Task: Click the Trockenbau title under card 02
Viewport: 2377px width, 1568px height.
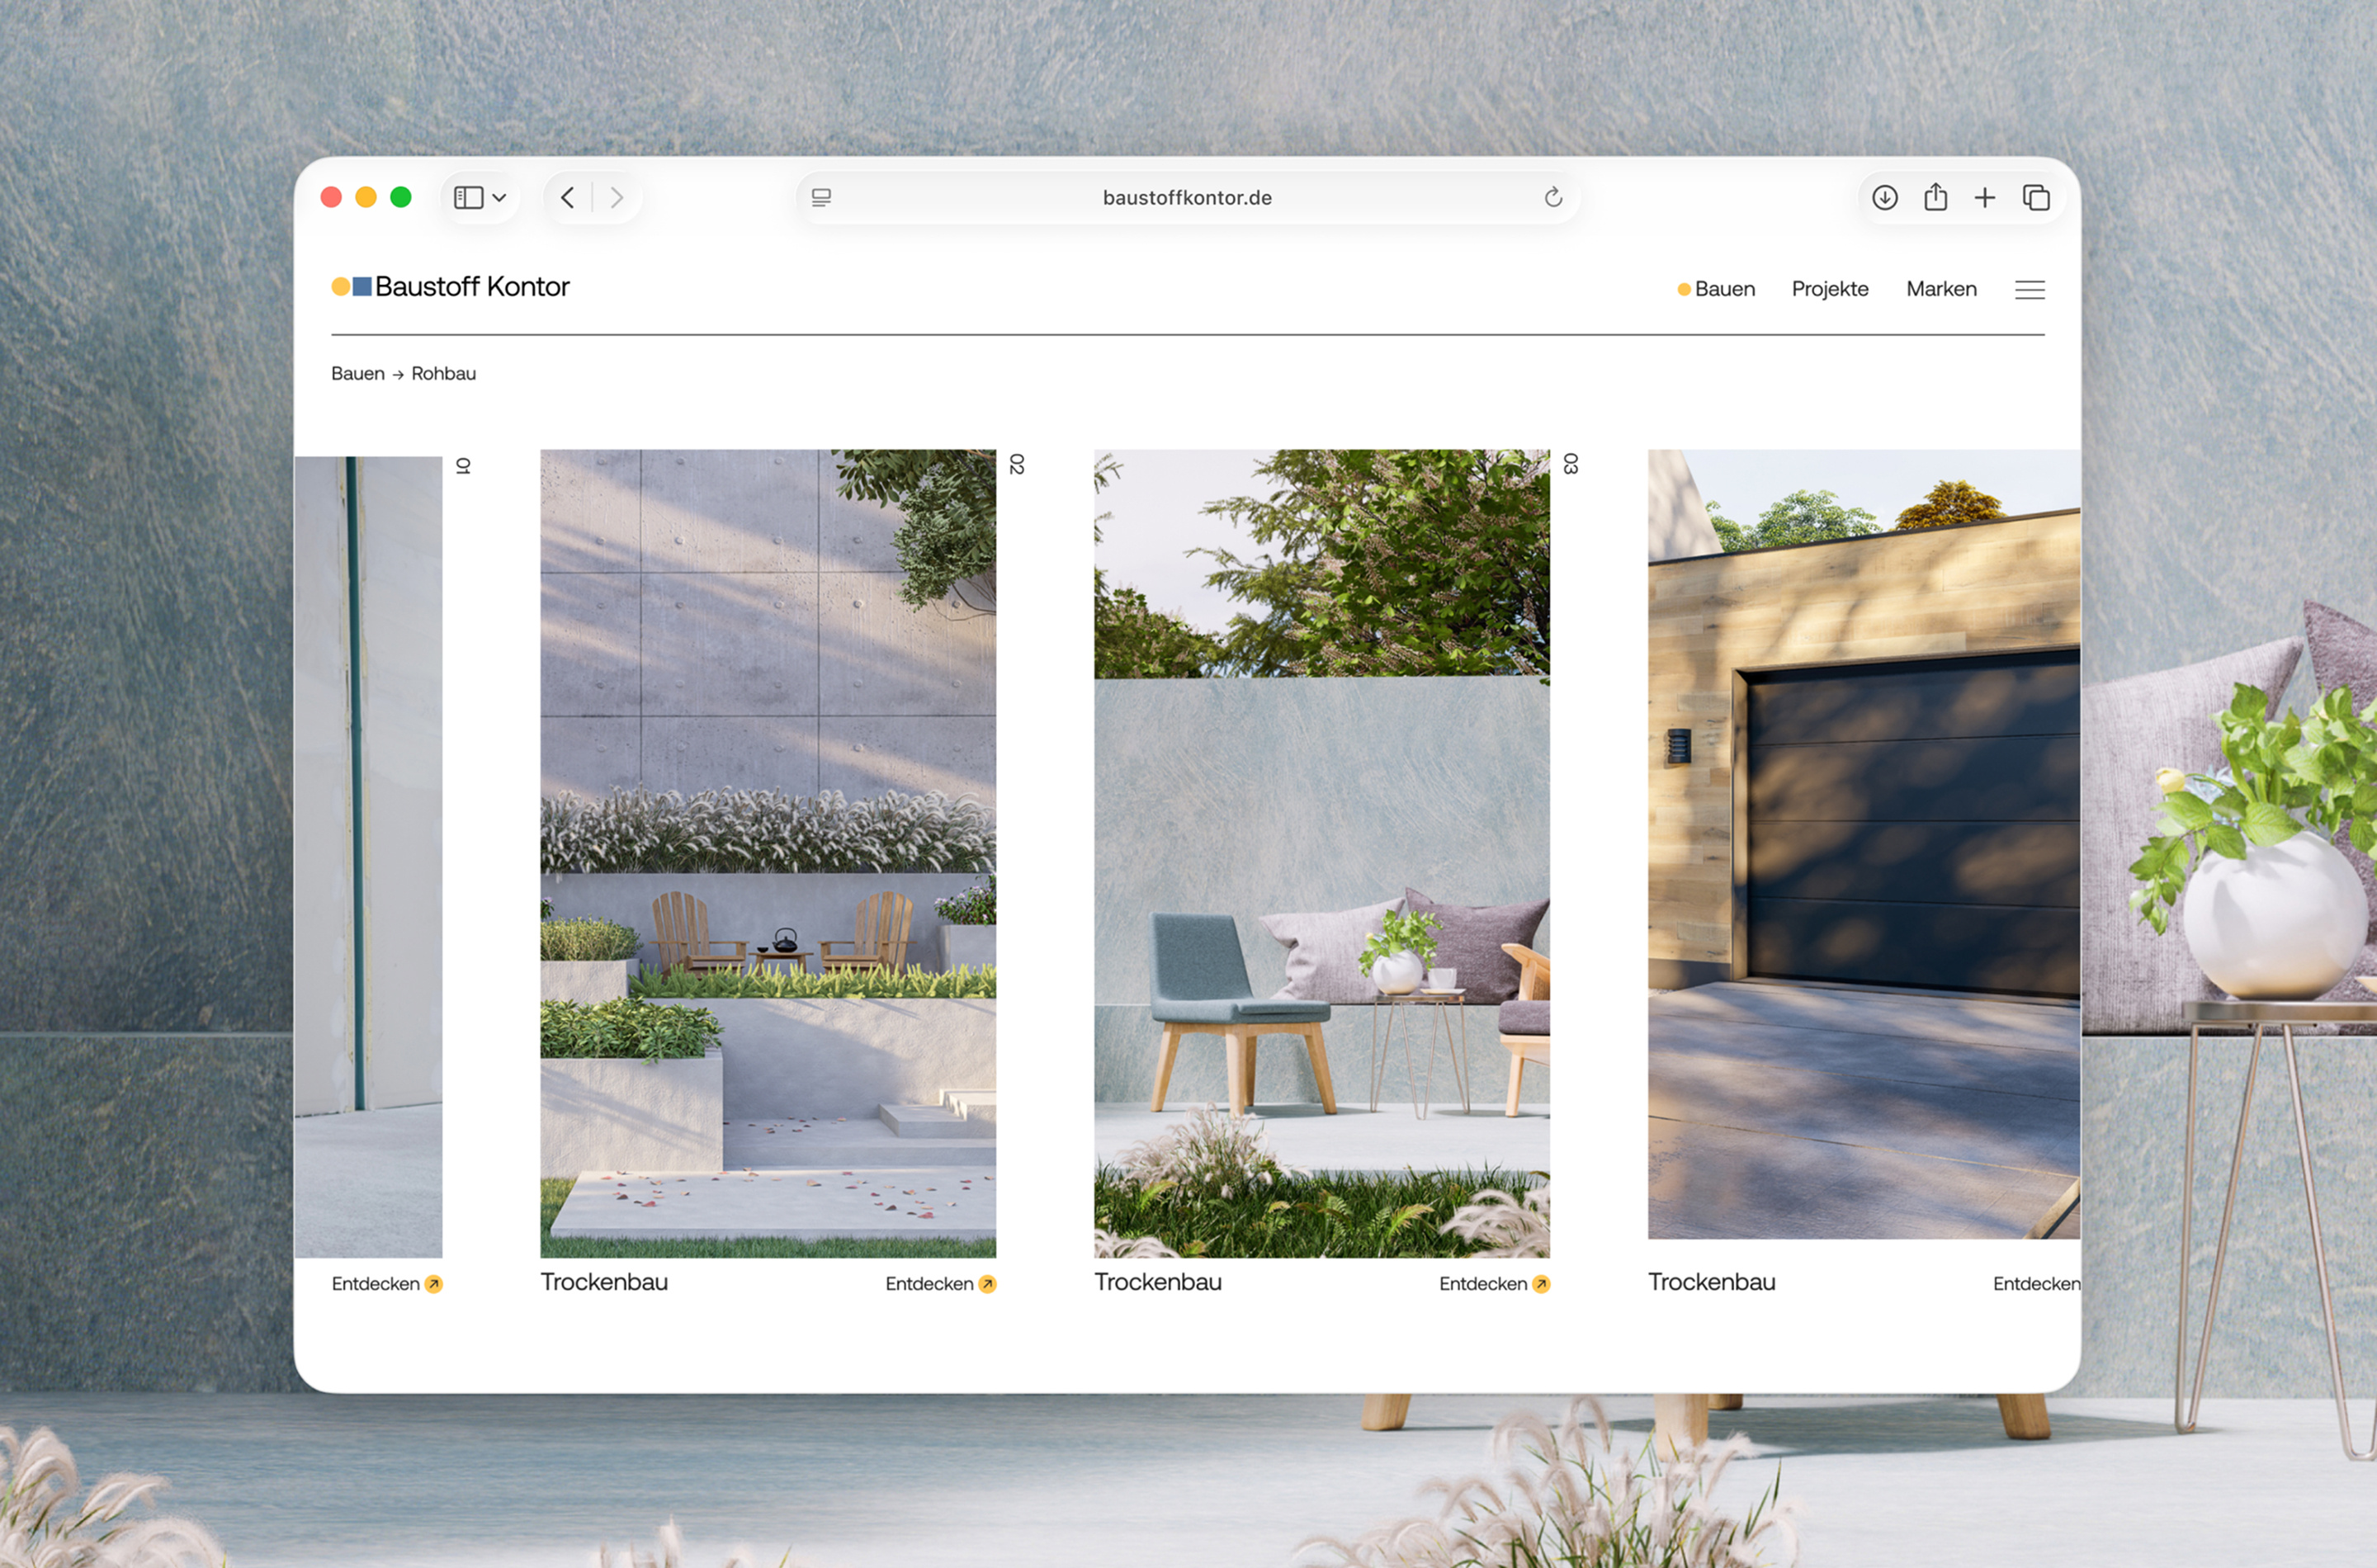Action: pos(604,1282)
